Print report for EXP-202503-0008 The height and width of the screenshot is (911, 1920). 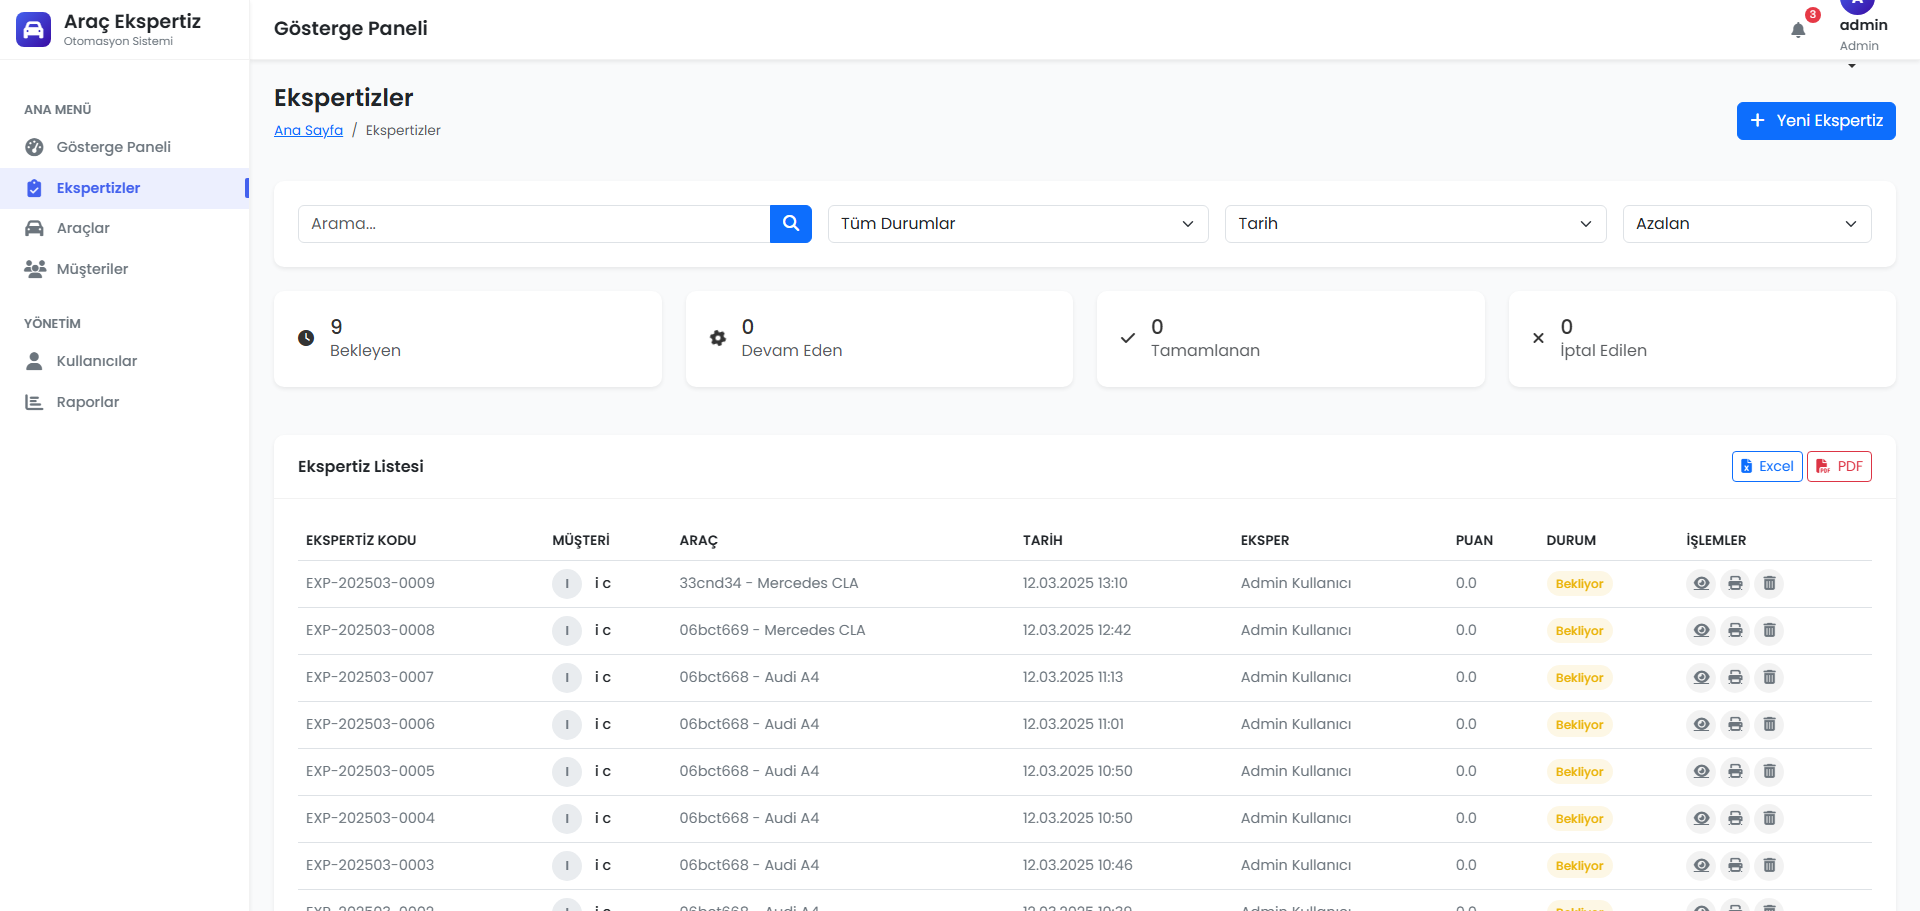(x=1735, y=631)
